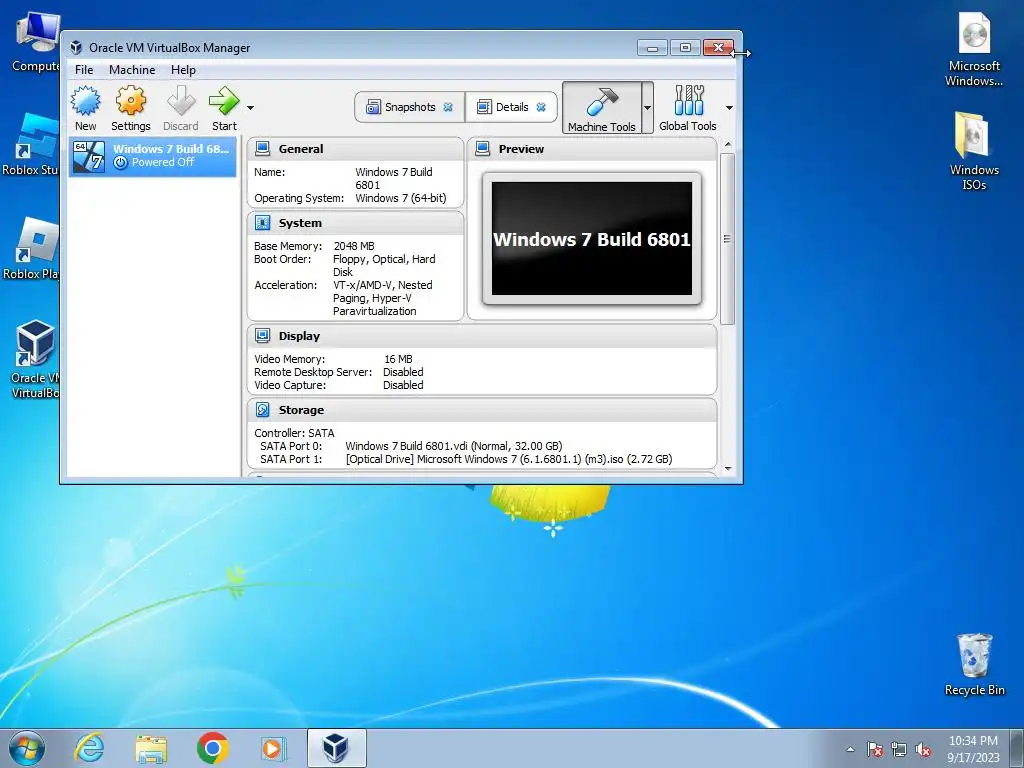Image resolution: width=1024 pixels, height=768 pixels.
Task: Select Windows 7 Build 6801 VM entry
Action: [153, 156]
